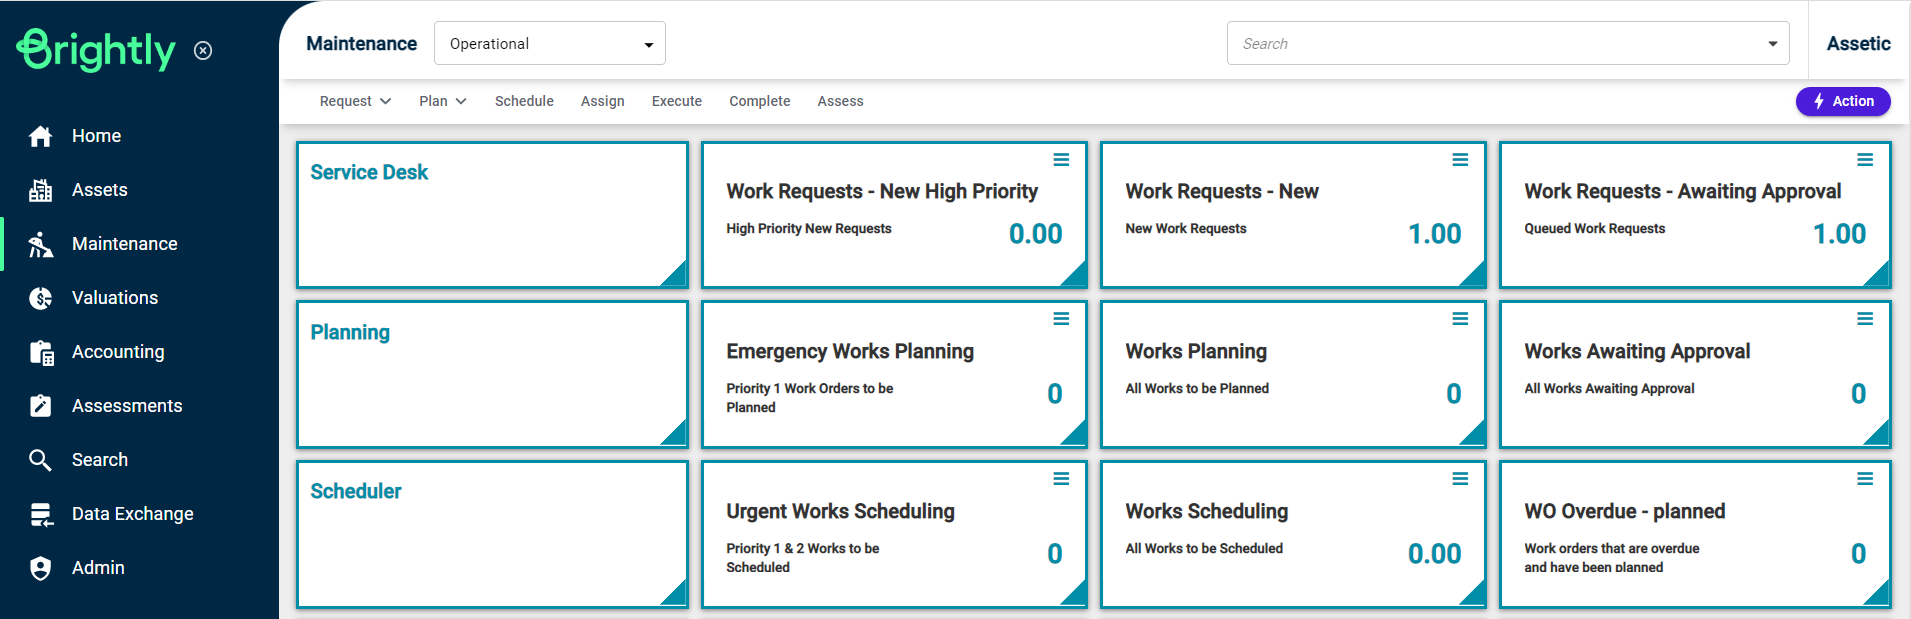Click the Assets building icon
This screenshot has height=619, width=1911.
[x=40, y=190]
